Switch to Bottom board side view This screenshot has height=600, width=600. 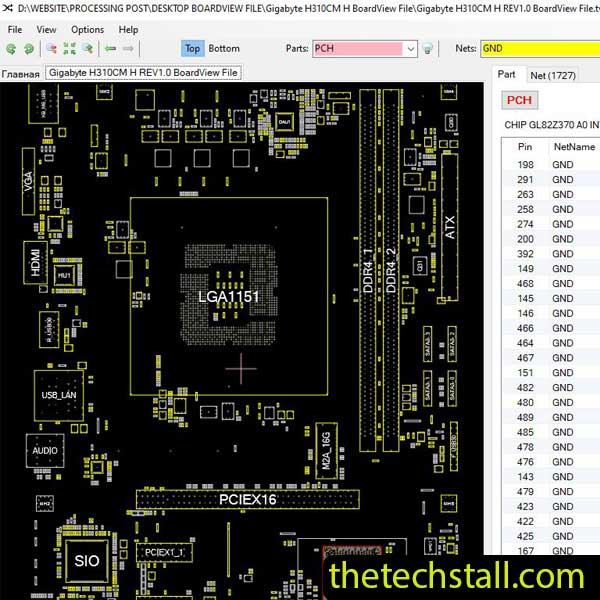[x=224, y=48]
